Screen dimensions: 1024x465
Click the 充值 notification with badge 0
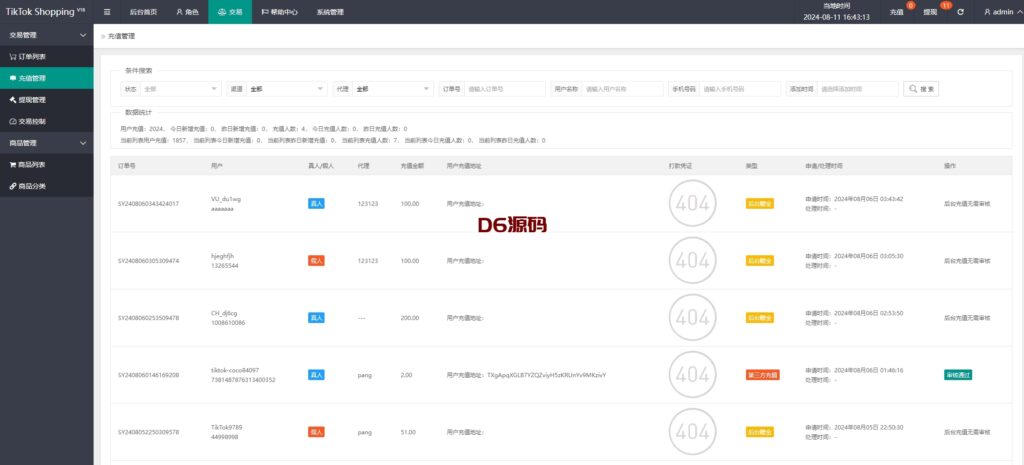(899, 11)
